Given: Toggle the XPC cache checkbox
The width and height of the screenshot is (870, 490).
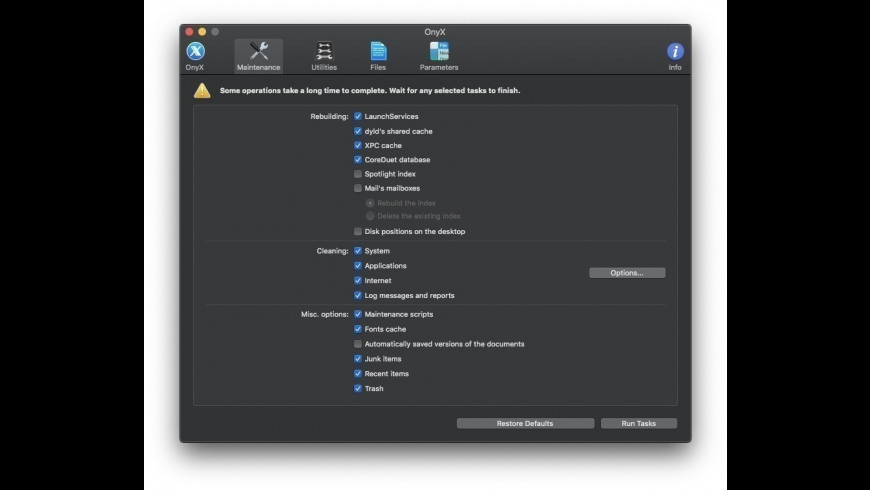Looking at the screenshot, I should click(x=358, y=145).
